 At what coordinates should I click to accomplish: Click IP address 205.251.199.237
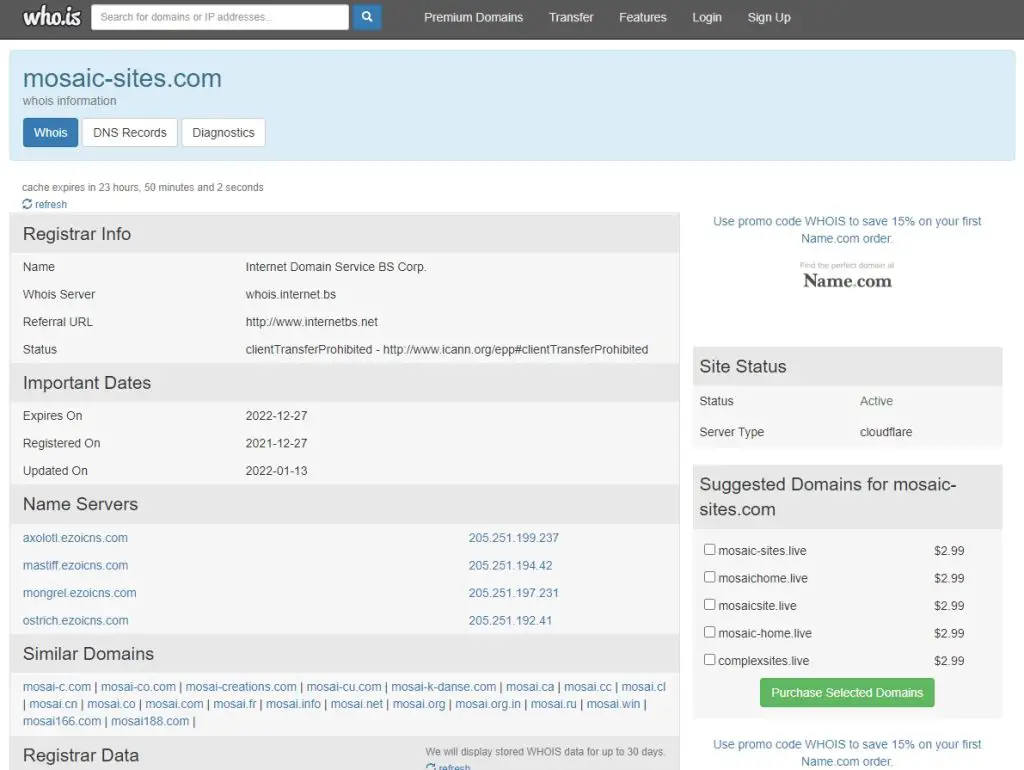tap(513, 537)
